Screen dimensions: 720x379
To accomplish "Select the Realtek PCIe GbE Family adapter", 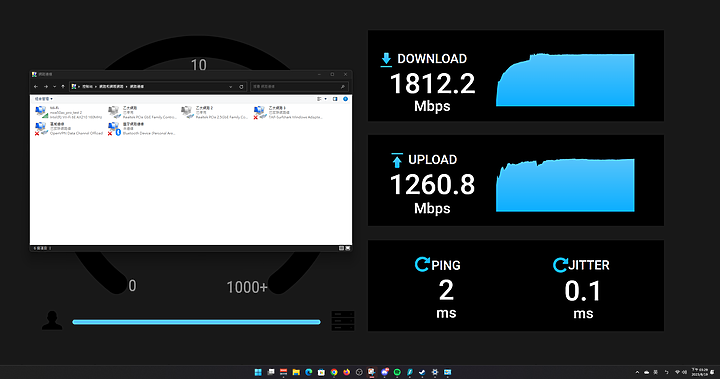I will (142, 113).
